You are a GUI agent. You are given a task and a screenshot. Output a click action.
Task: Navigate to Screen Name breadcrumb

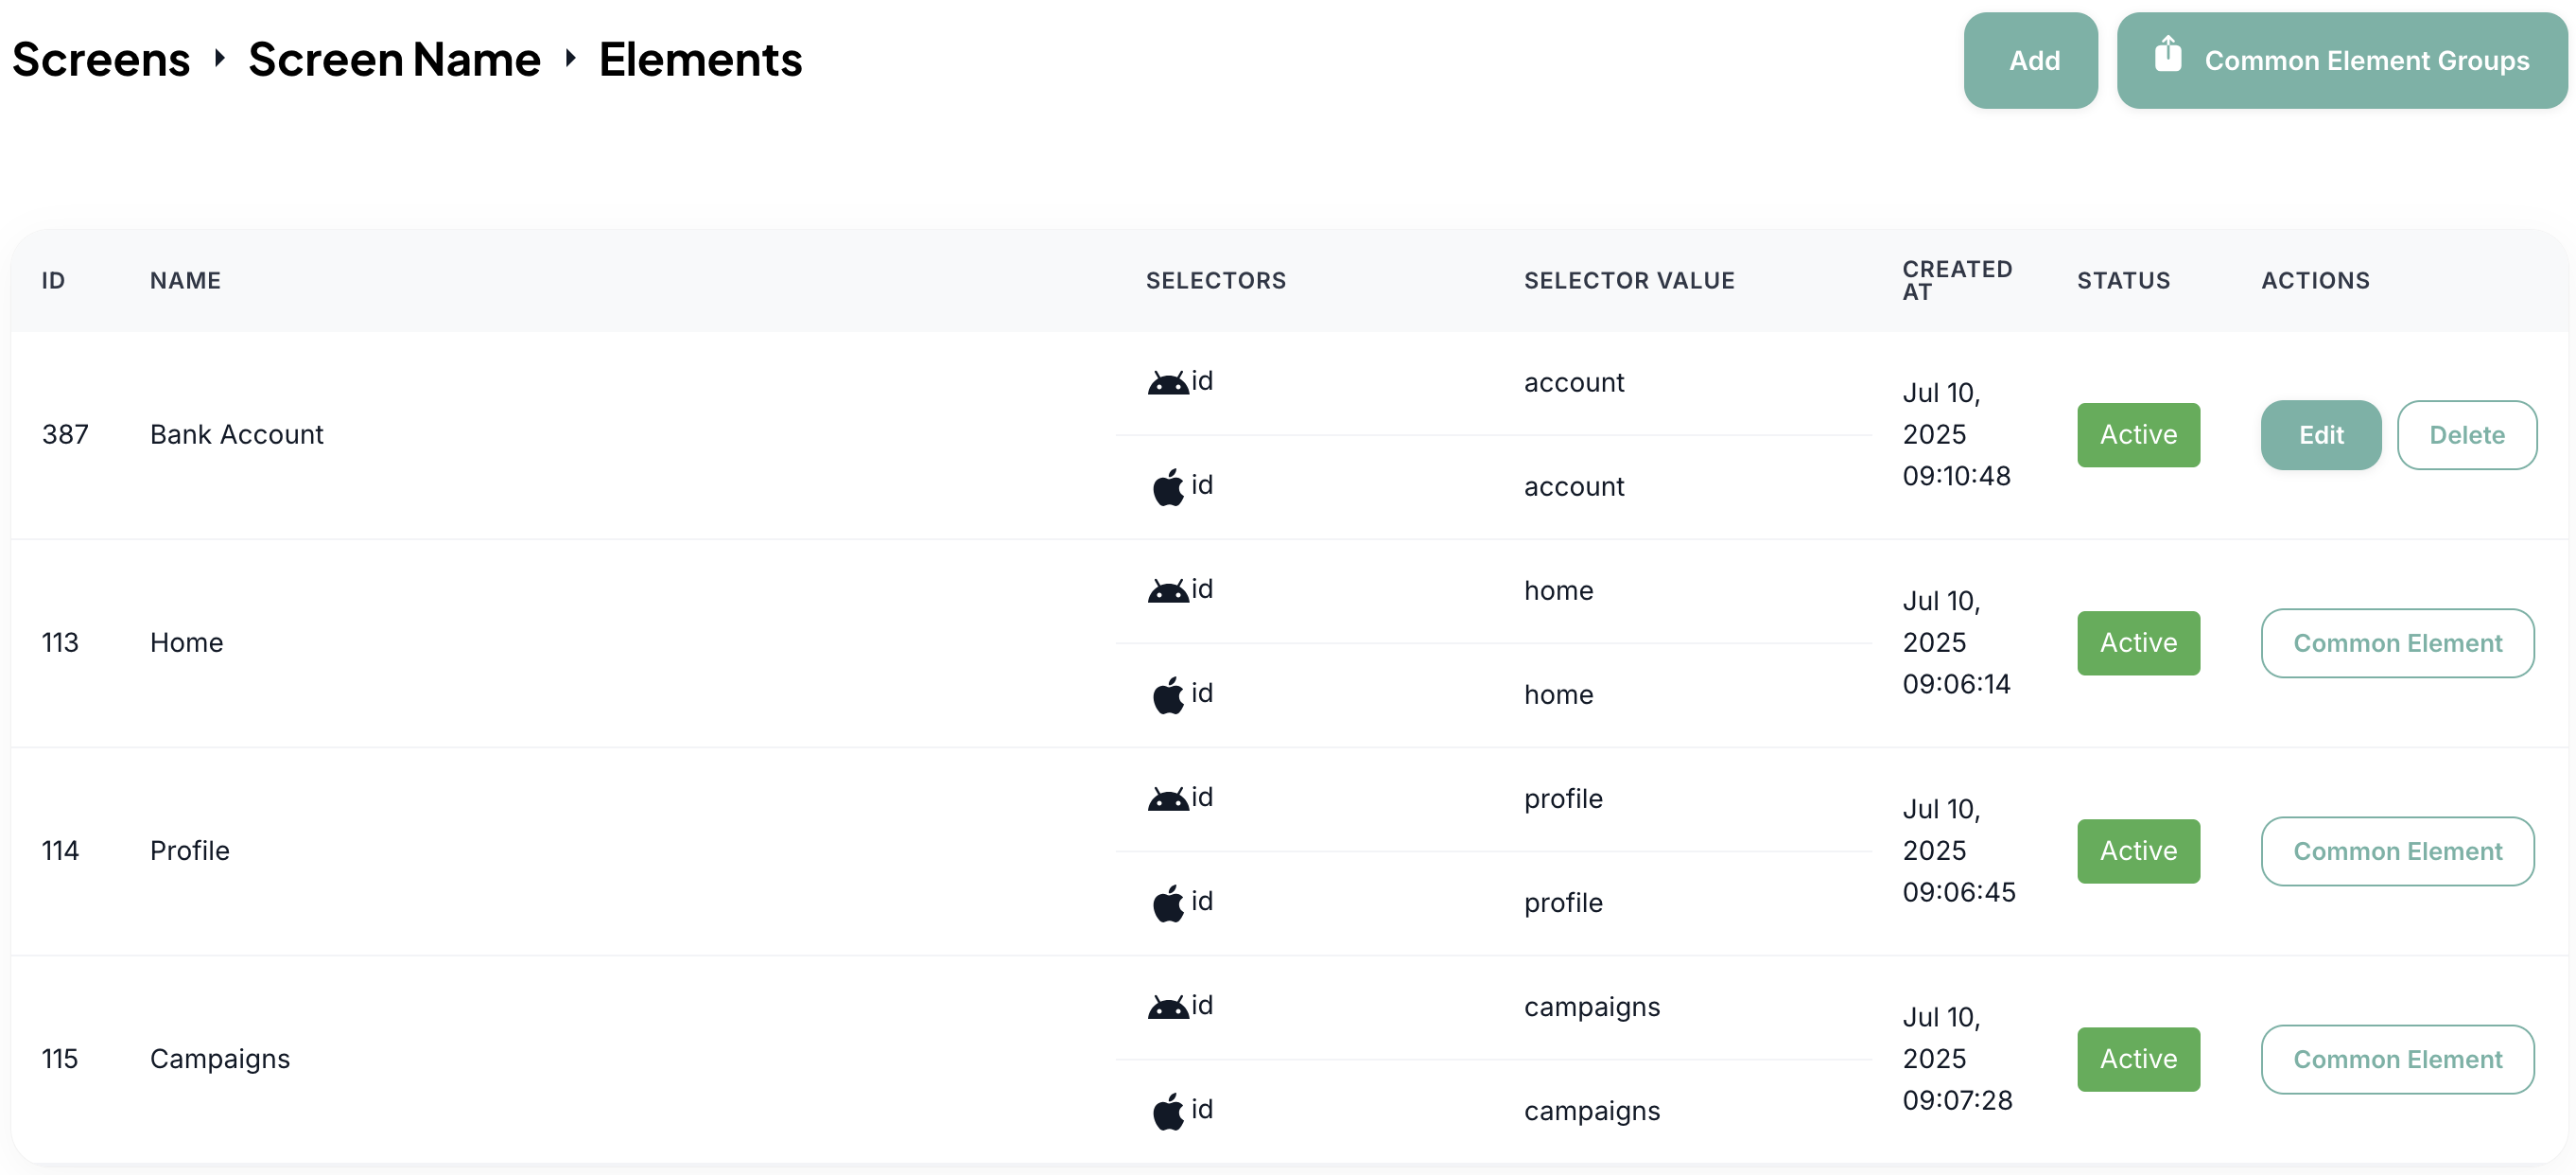point(394,59)
